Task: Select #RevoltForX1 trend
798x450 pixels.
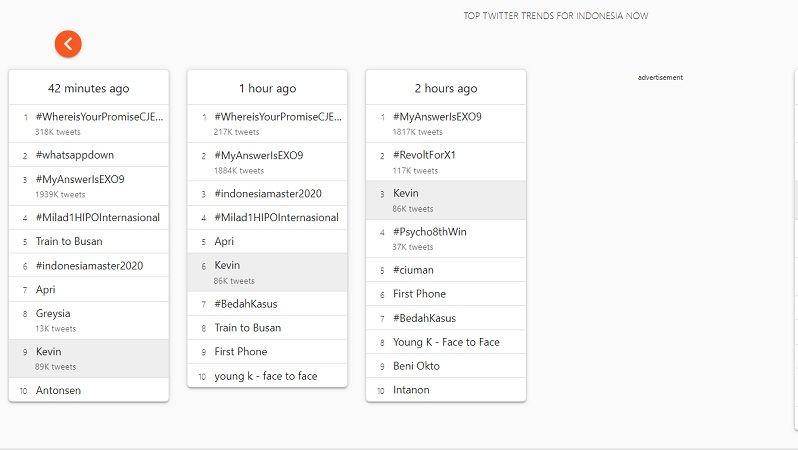Action: [446, 162]
